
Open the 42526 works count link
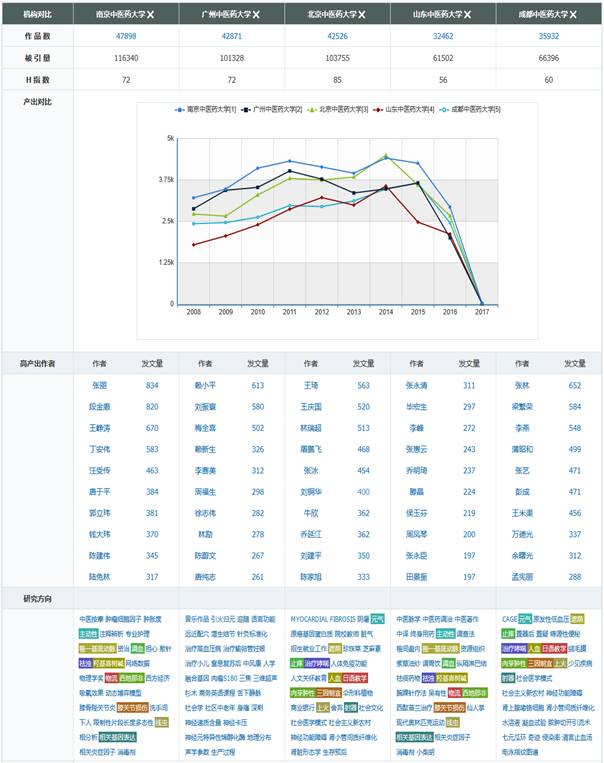click(337, 35)
